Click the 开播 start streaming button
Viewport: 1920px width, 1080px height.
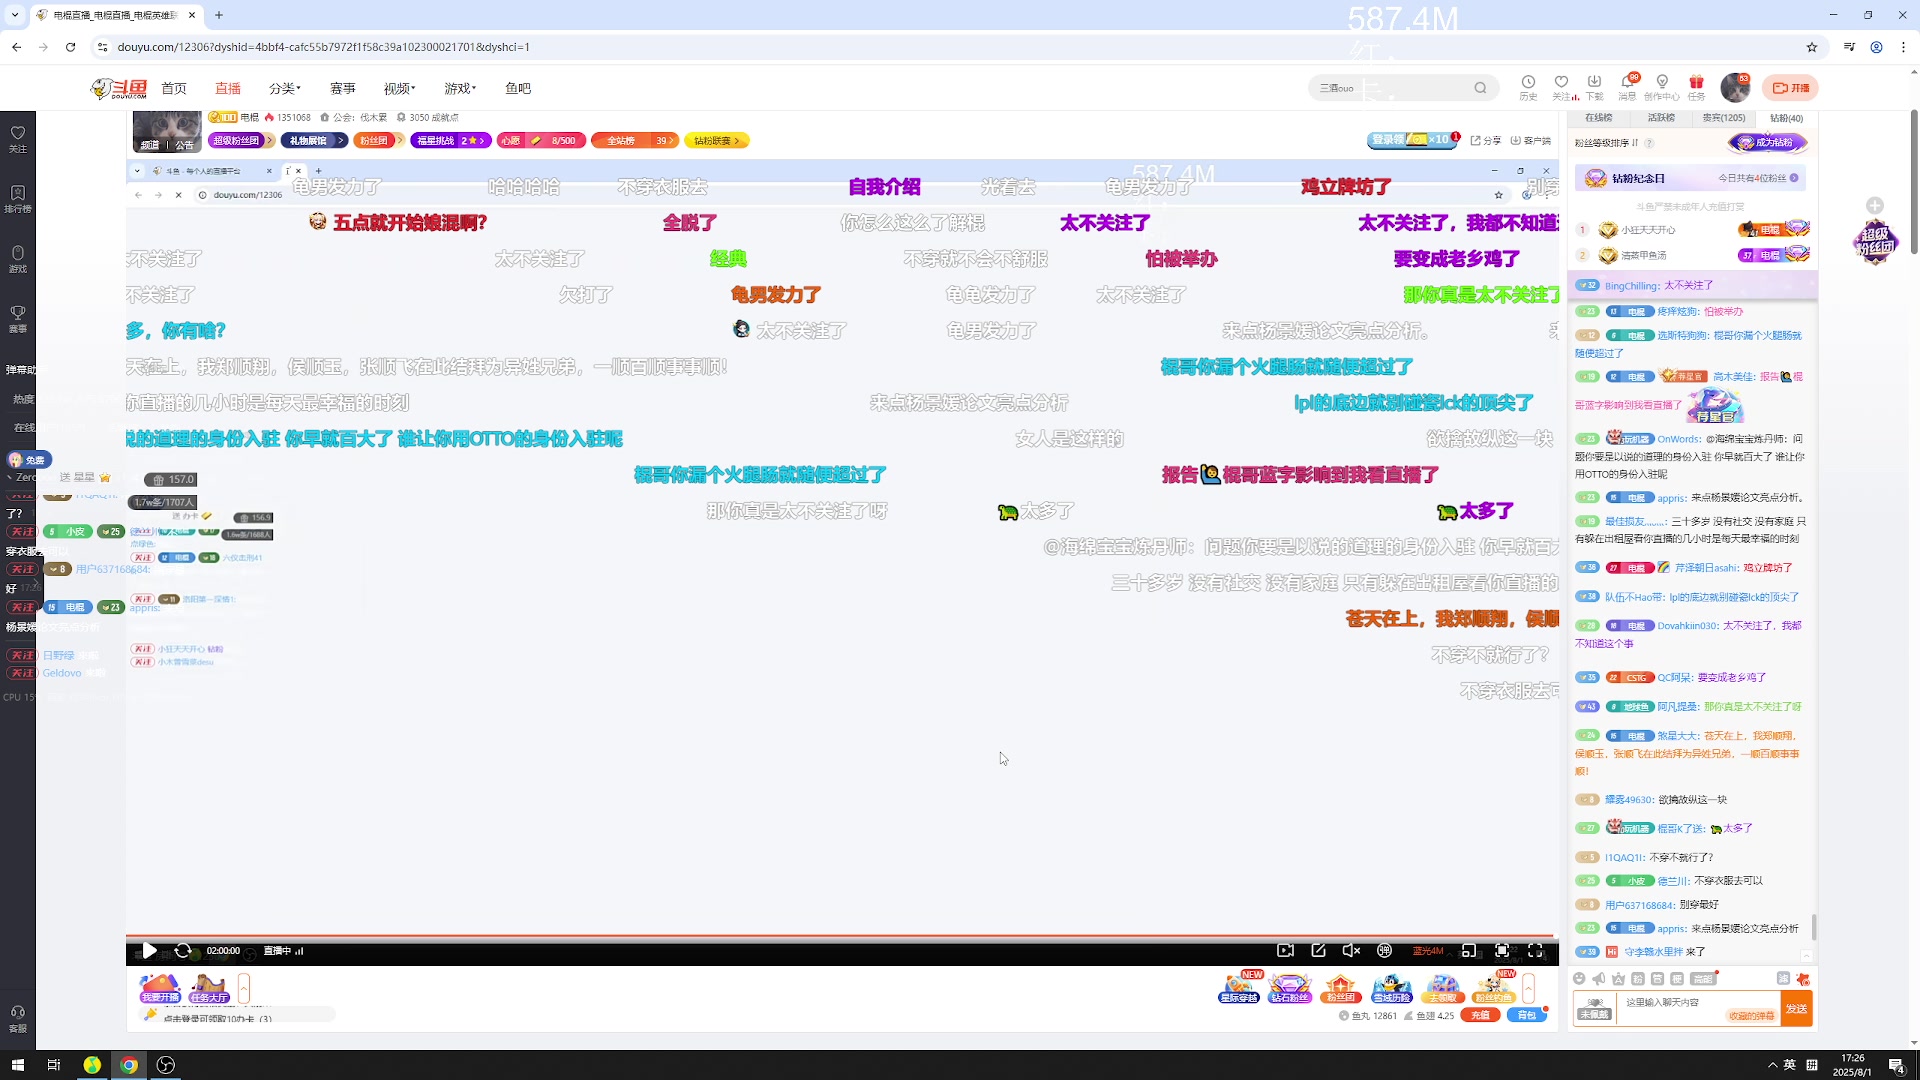1790,88
